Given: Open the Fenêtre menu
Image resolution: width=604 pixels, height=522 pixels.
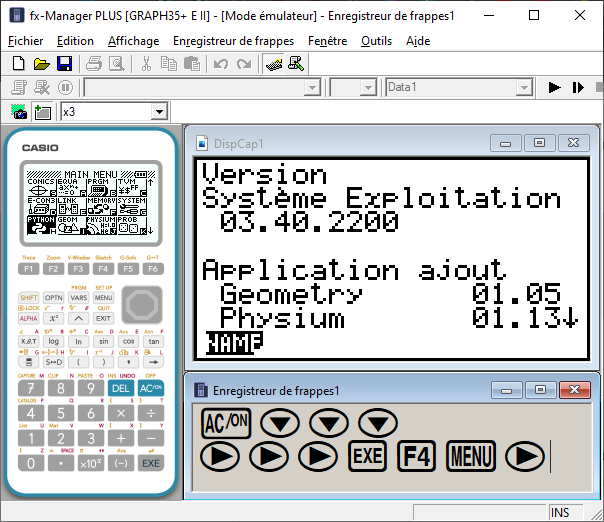Looking at the screenshot, I should [x=327, y=41].
